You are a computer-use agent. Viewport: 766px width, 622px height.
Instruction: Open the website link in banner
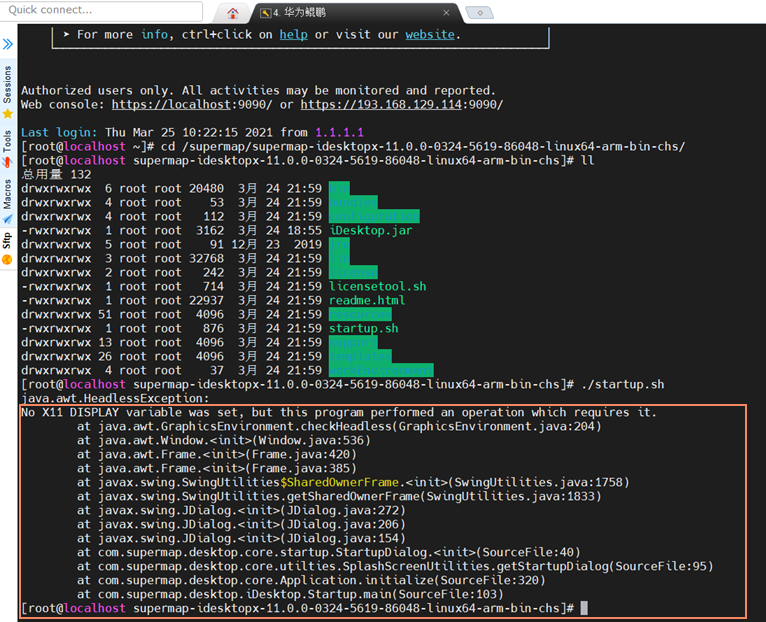point(430,34)
